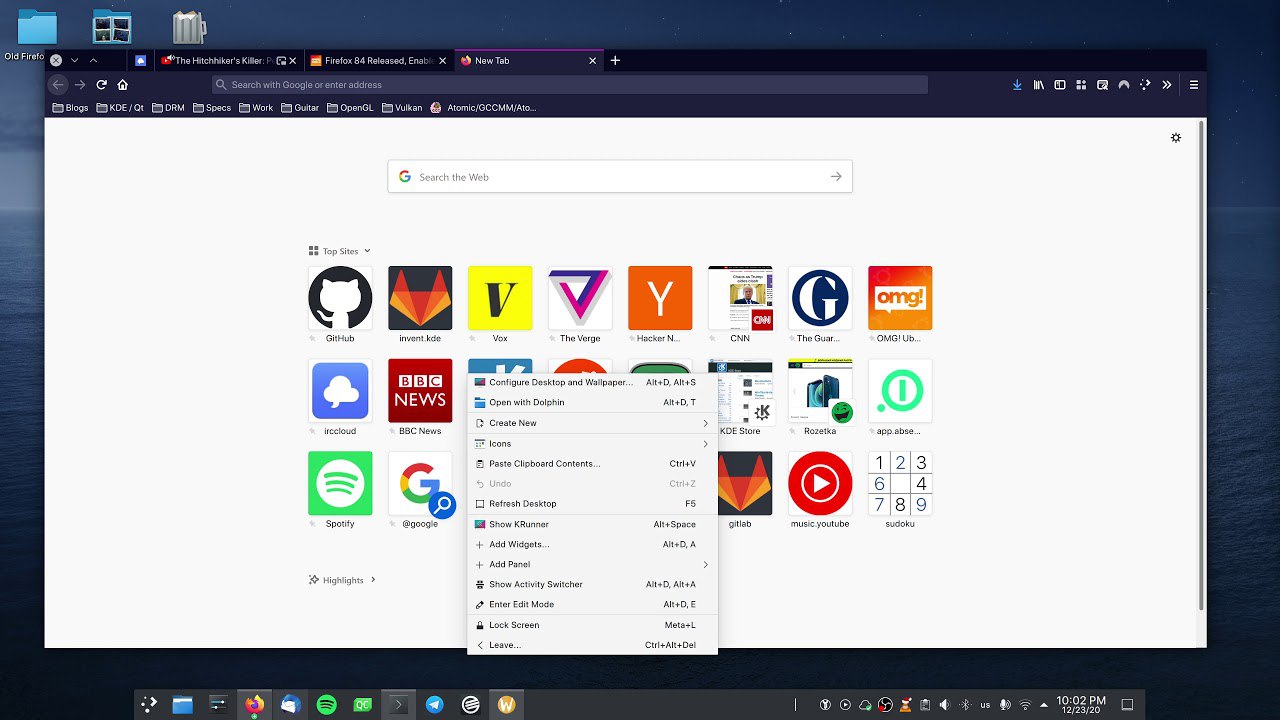
Task: Open the gitlab top site tile
Action: coord(745,483)
